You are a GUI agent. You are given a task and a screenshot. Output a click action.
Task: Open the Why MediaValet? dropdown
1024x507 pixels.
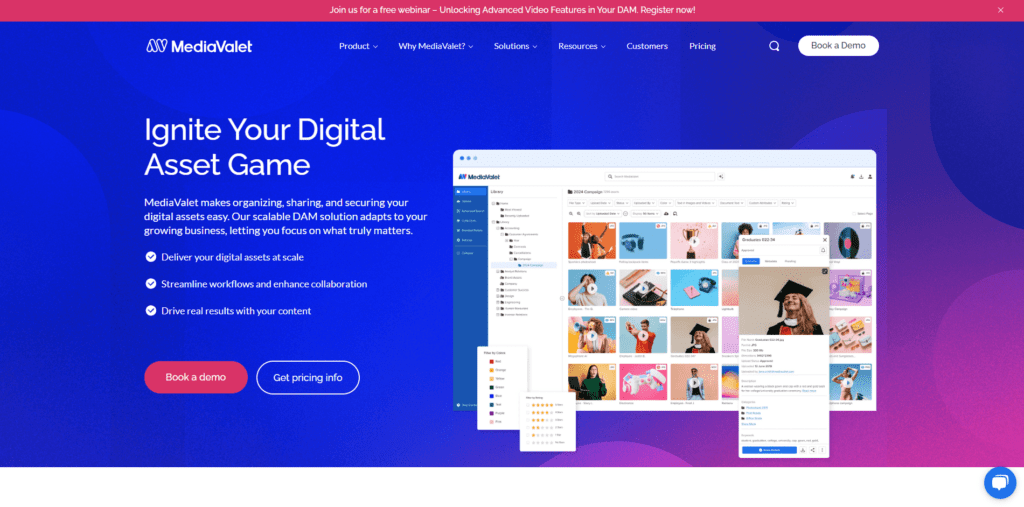(x=435, y=46)
